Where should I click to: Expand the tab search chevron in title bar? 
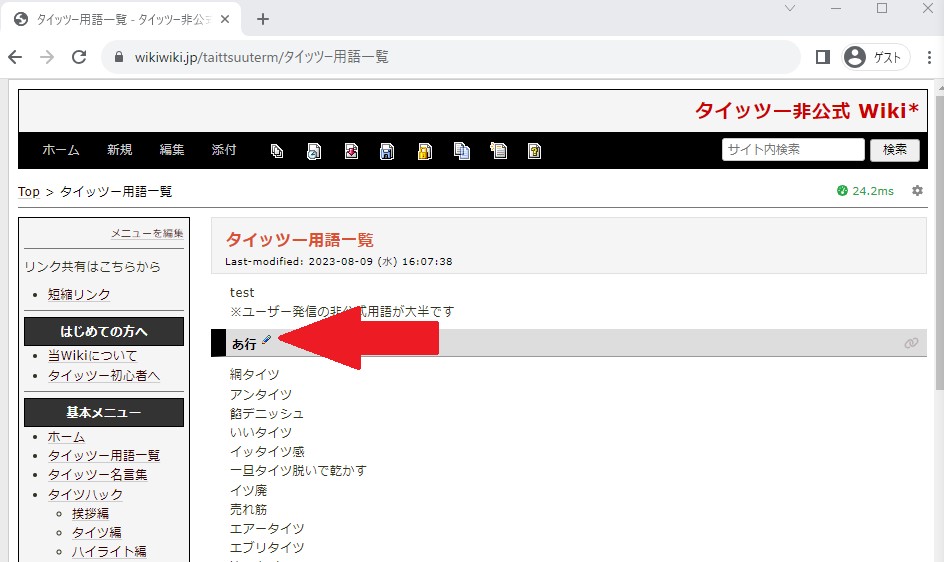(789, 9)
